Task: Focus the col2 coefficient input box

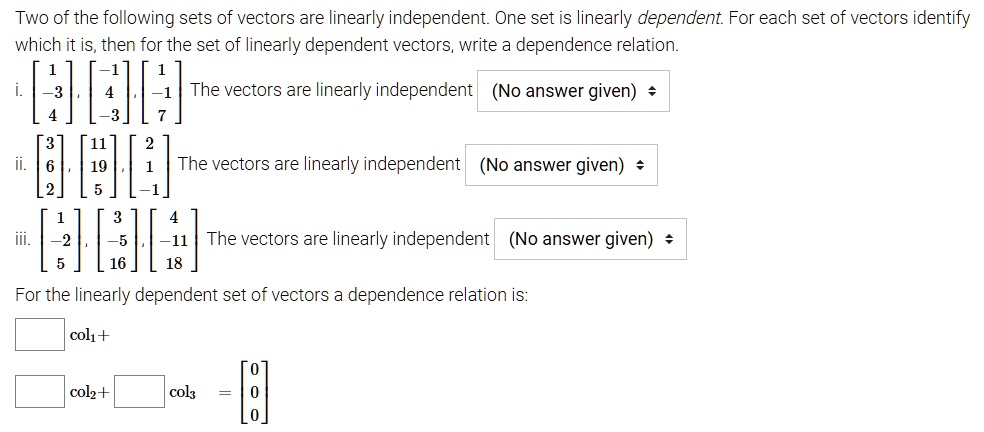Action: coord(40,391)
